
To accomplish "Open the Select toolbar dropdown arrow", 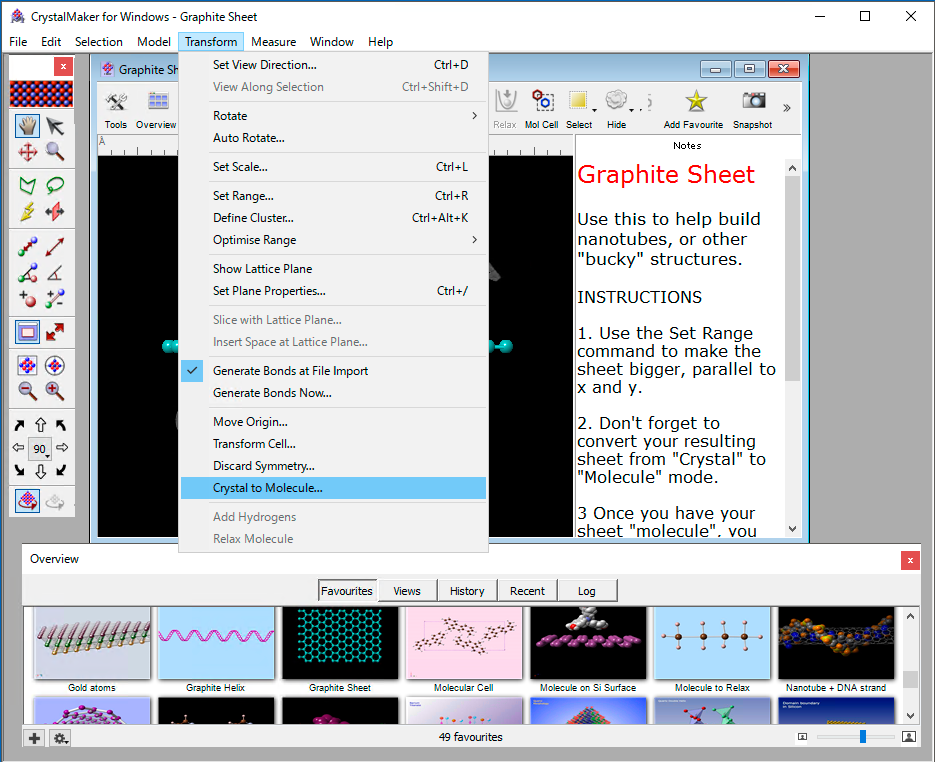I will point(595,110).
